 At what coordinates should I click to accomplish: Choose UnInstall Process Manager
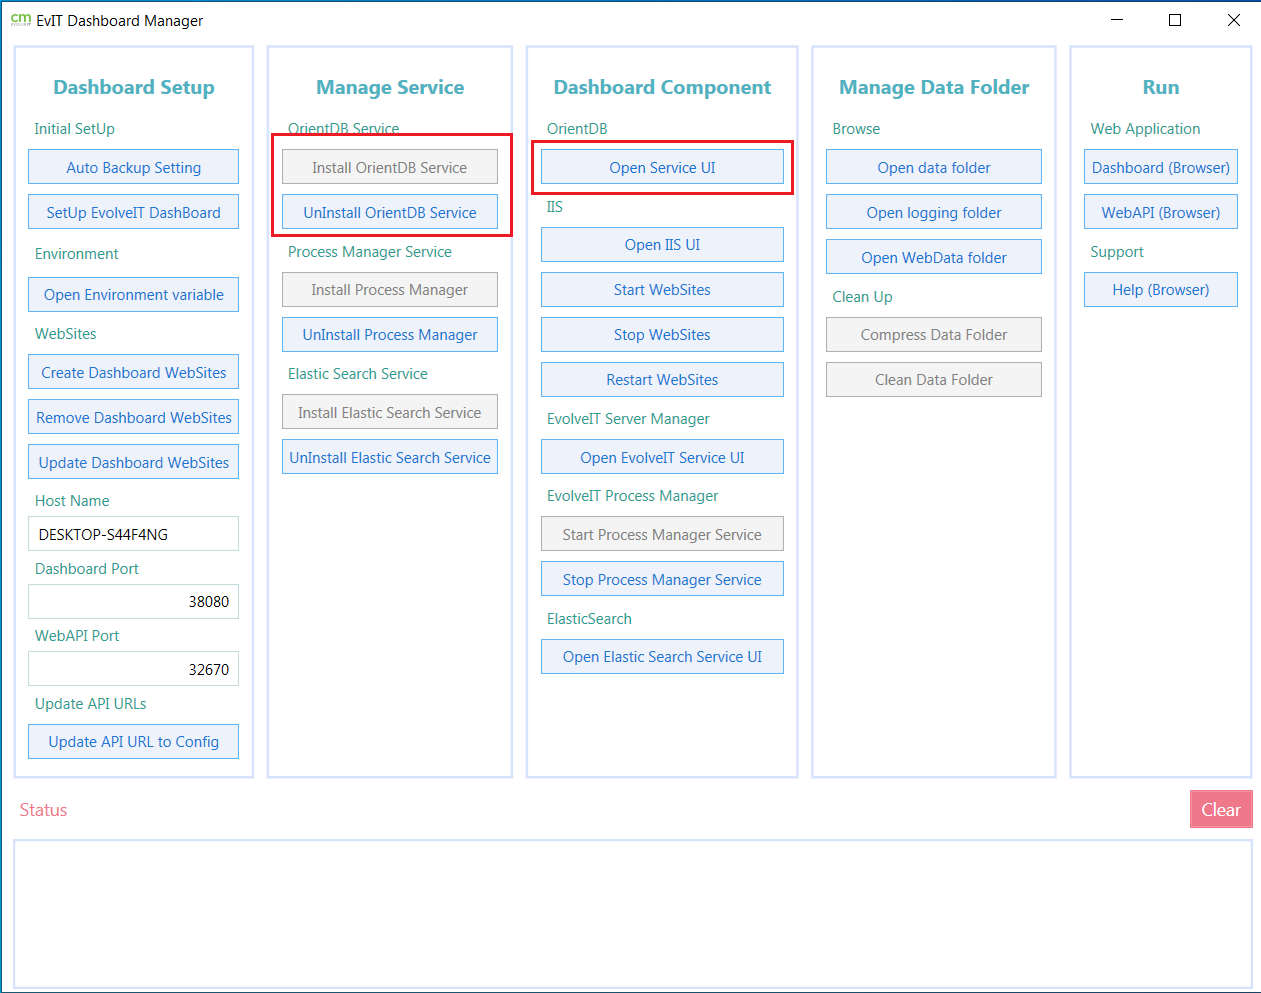pos(390,334)
